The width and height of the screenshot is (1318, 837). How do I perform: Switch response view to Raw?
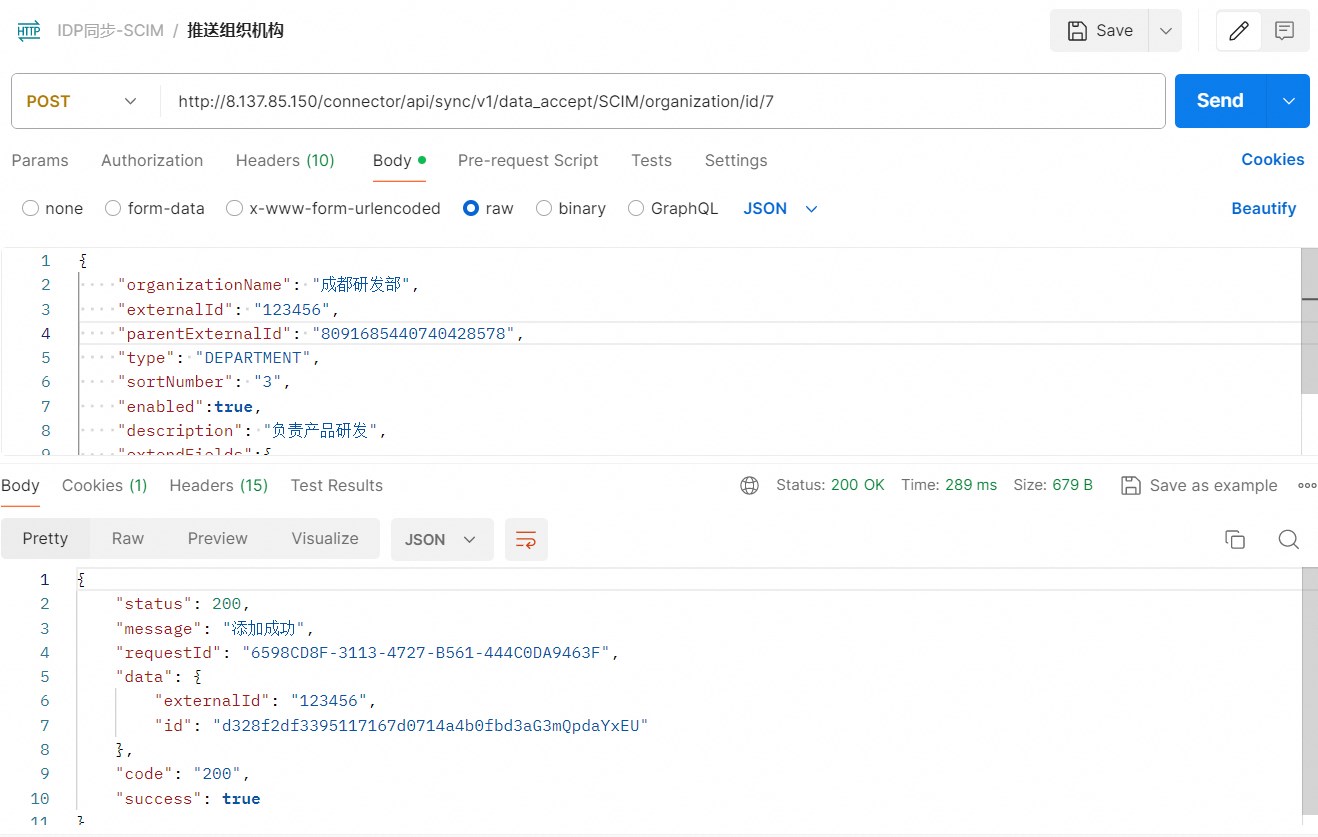(x=128, y=539)
